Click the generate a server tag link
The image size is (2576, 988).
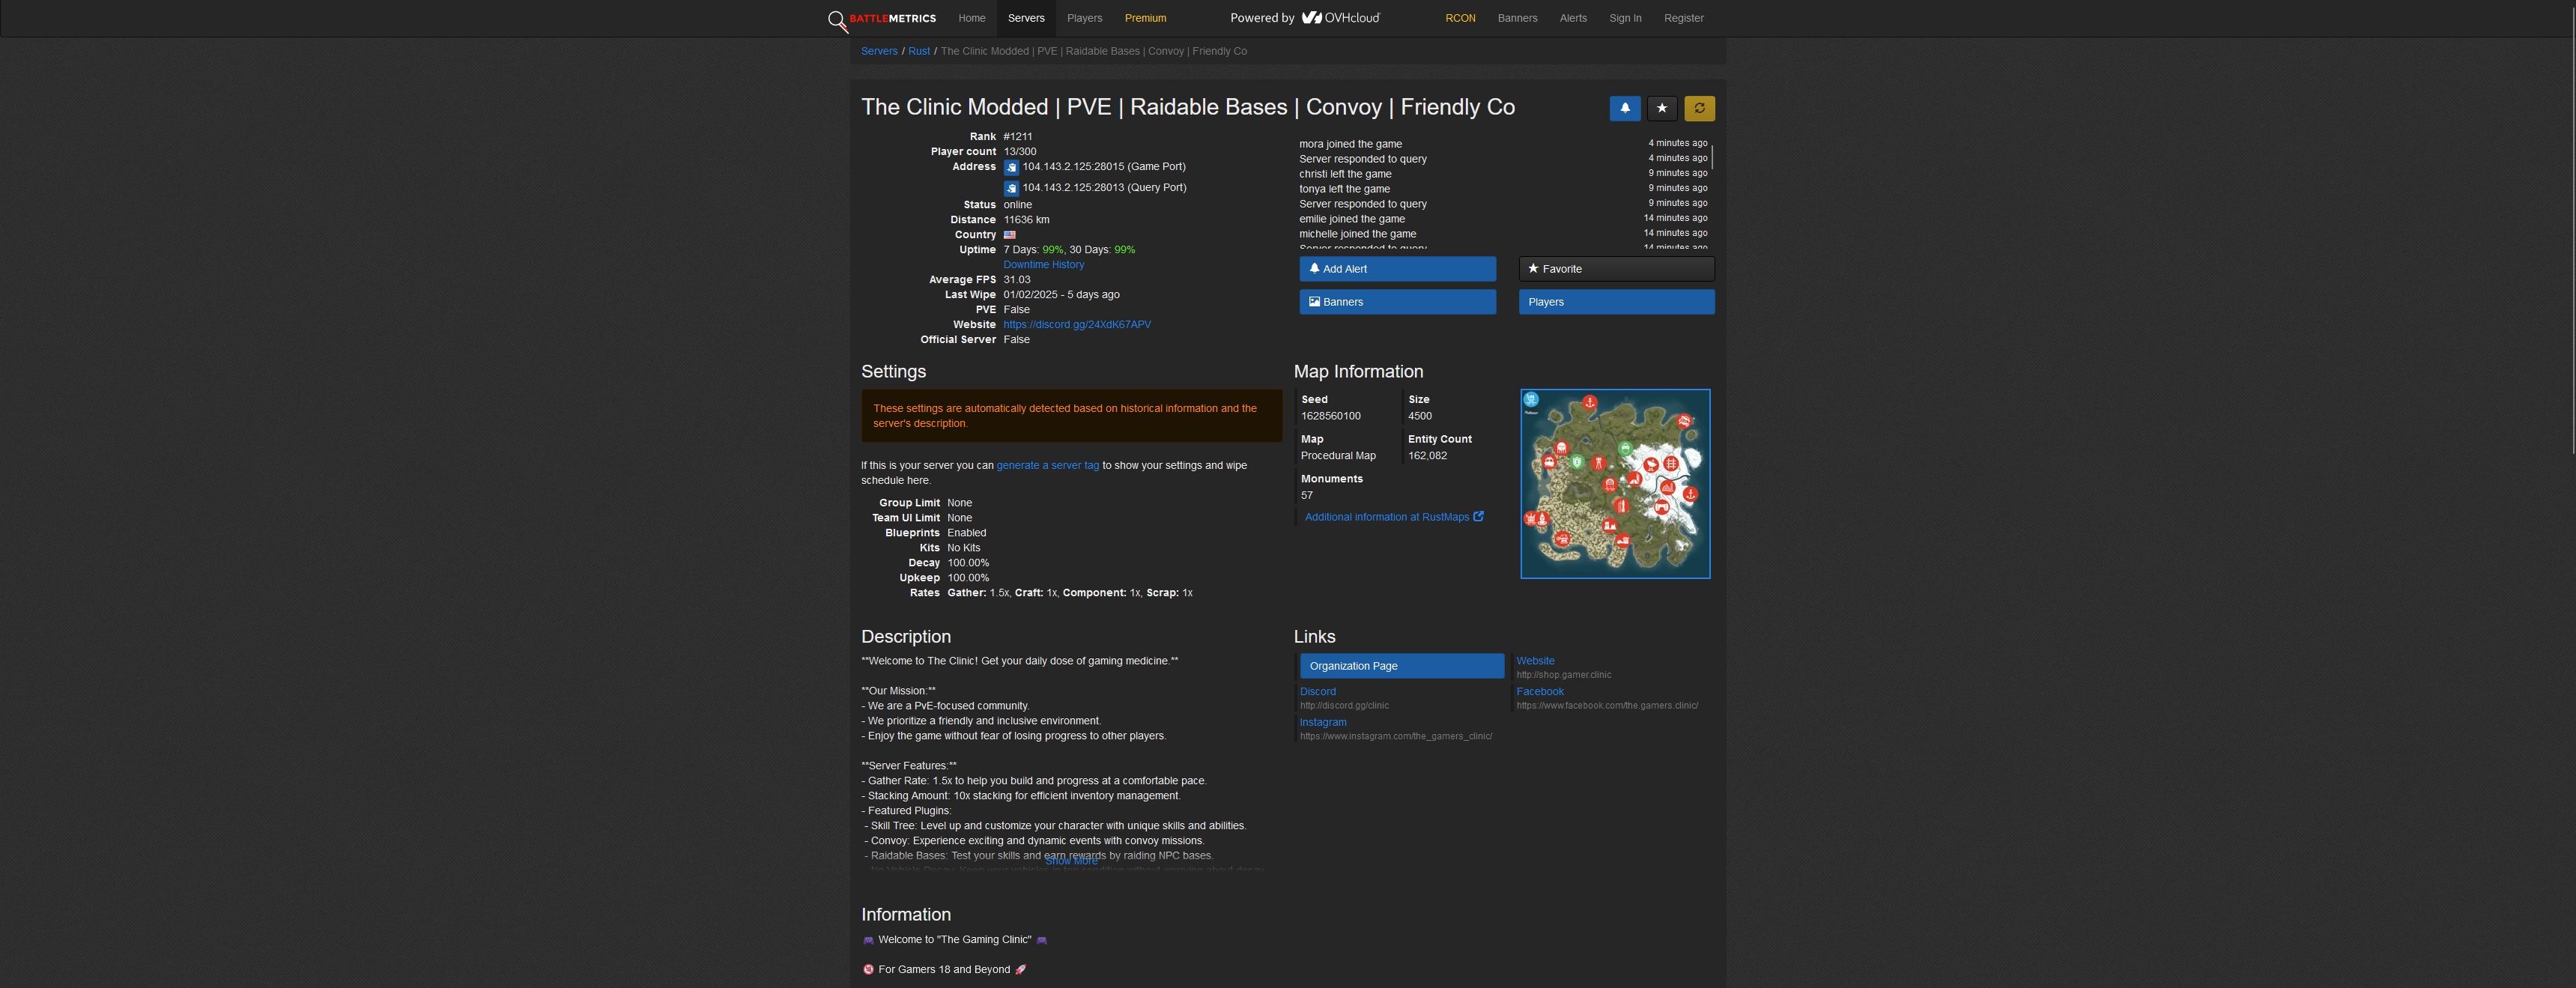click(1047, 466)
